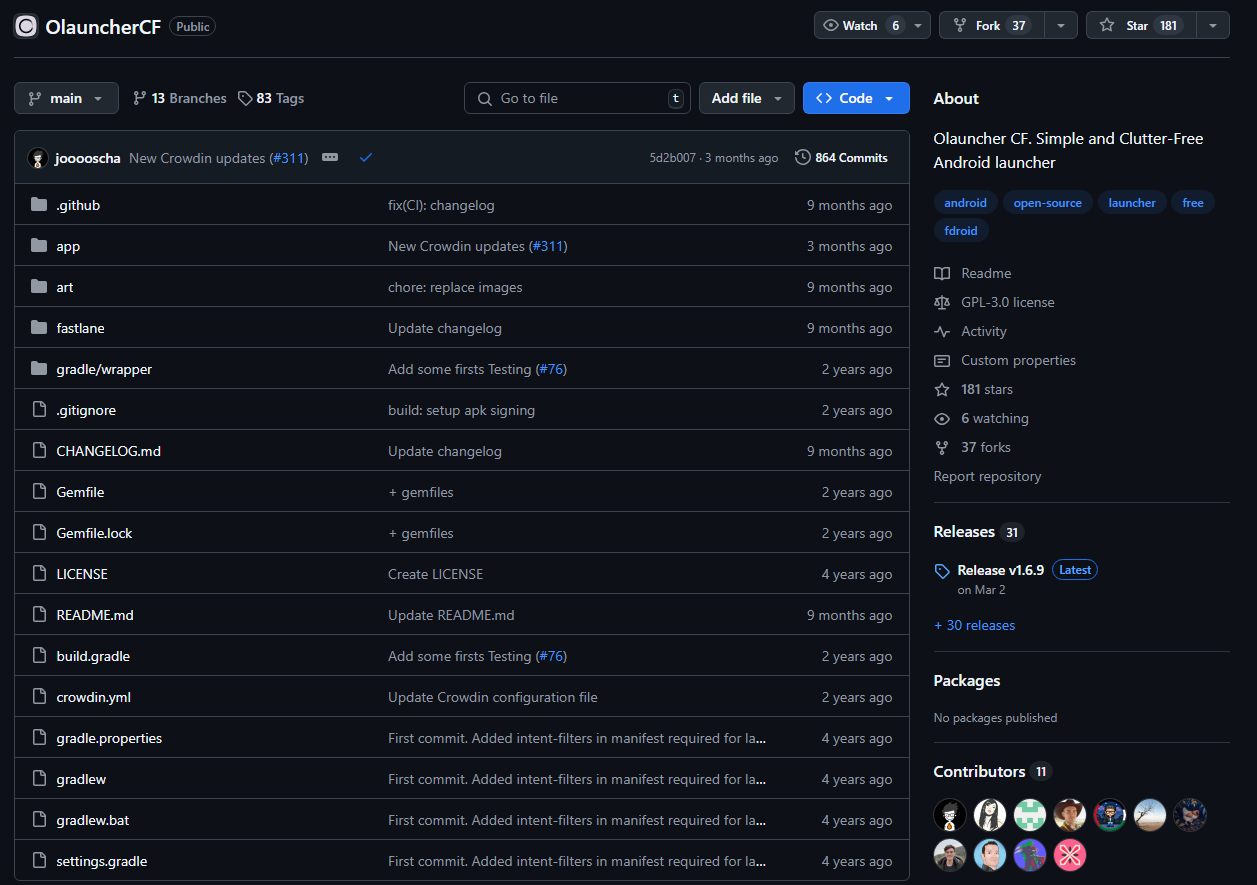Open the Fork options dropdown arrow
This screenshot has height=885, width=1257.
pyautogui.click(x=1061, y=26)
